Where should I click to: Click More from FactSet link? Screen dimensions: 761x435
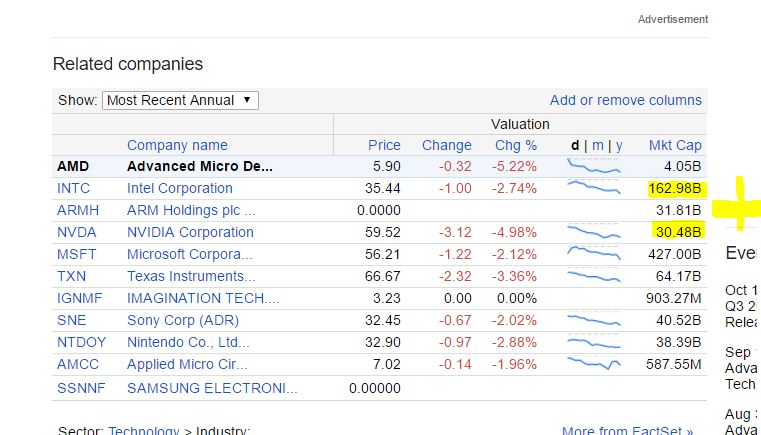[x=627, y=431]
